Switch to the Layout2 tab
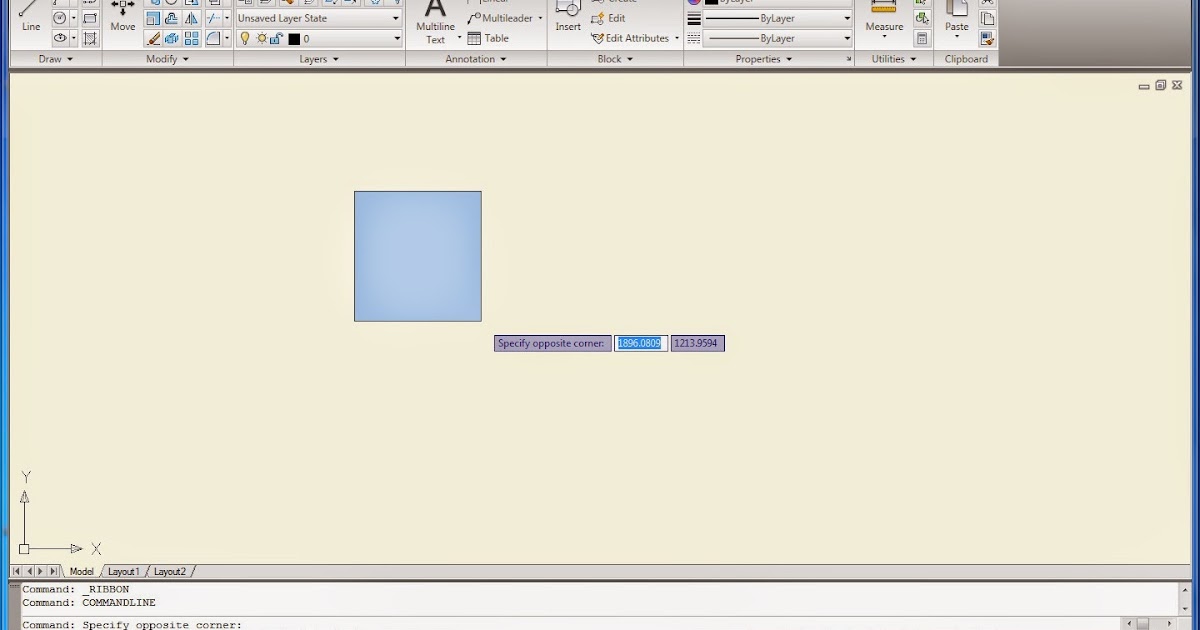1200x630 pixels. 170,572
